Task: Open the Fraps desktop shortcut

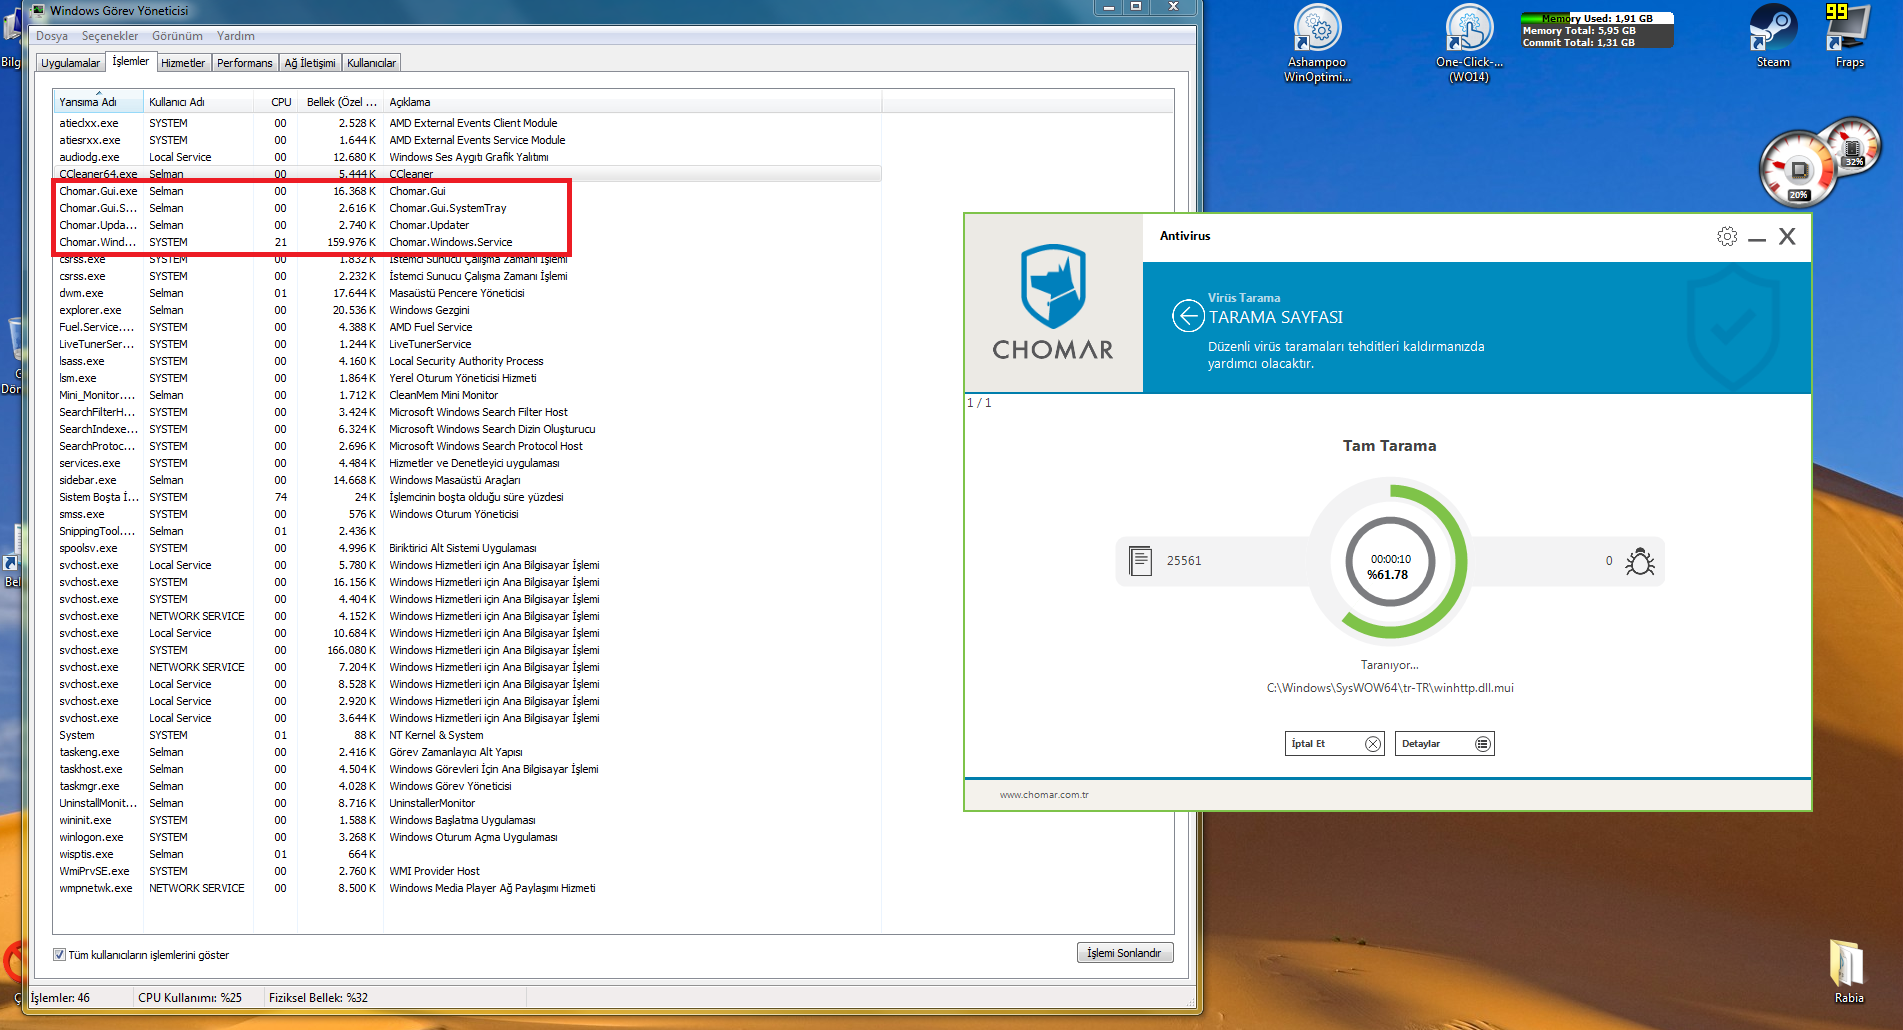Action: point(1849,36)
